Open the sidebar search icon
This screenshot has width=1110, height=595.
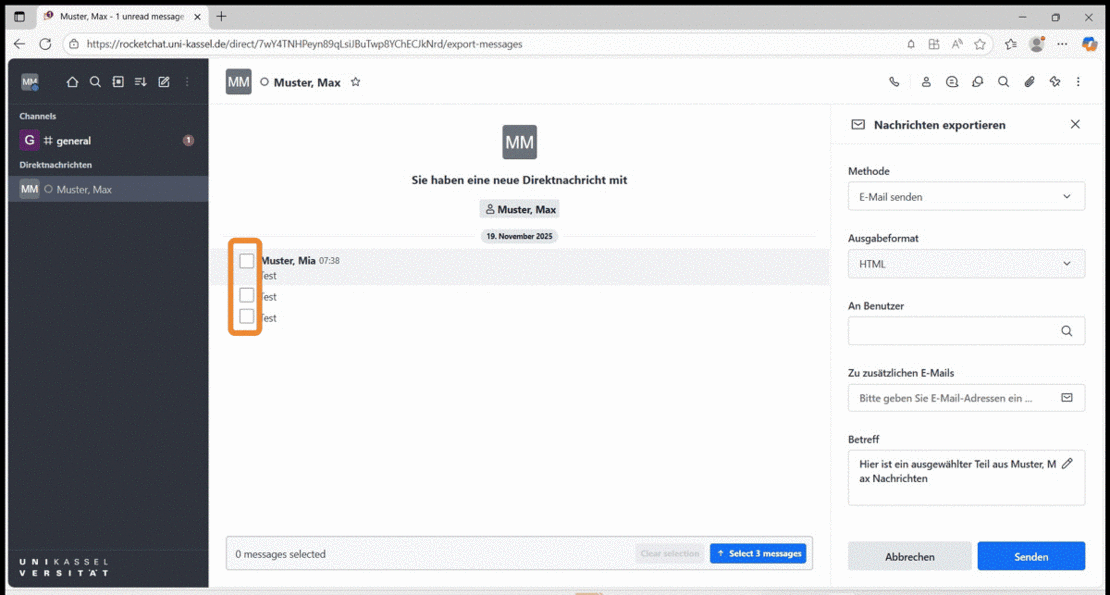click(x=95, y=82)
